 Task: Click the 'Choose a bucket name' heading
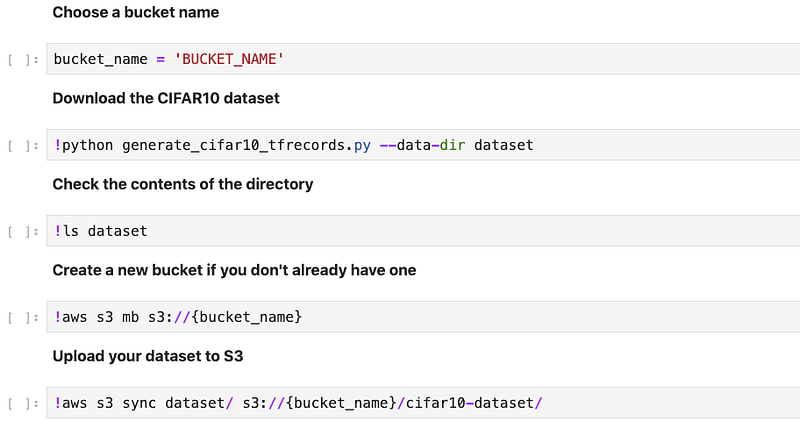click(x=135, y=13)
